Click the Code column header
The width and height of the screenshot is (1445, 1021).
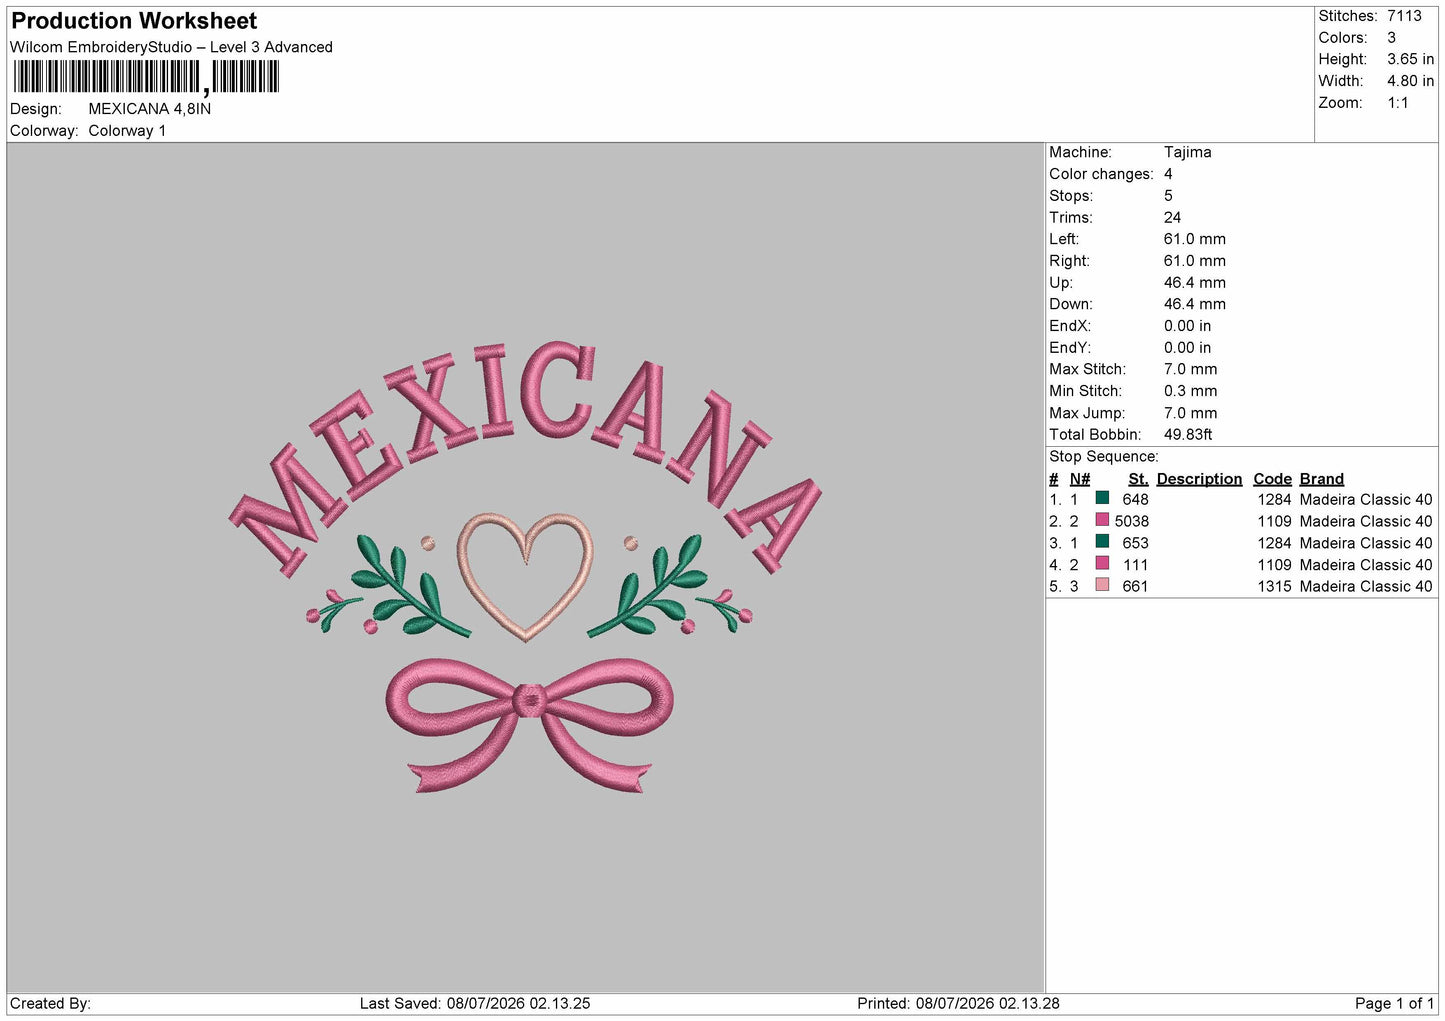click(x=1272, y=479)
